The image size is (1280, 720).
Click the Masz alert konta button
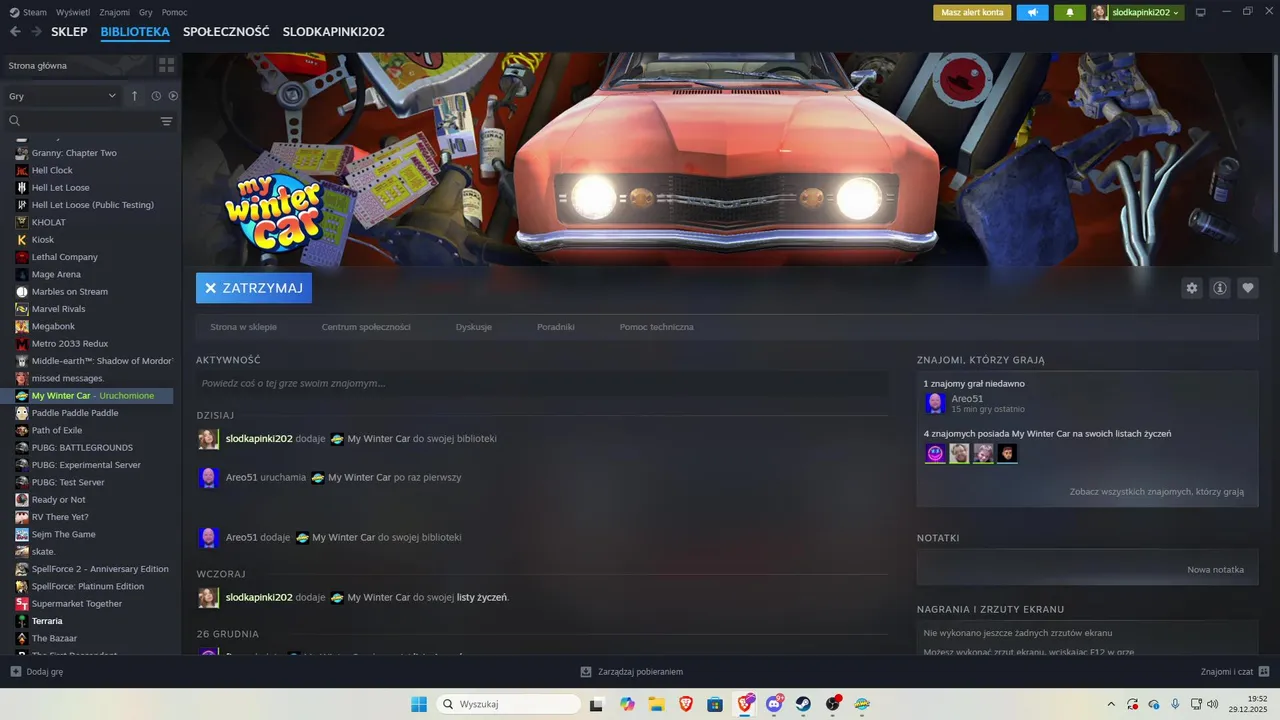(972, 12)
